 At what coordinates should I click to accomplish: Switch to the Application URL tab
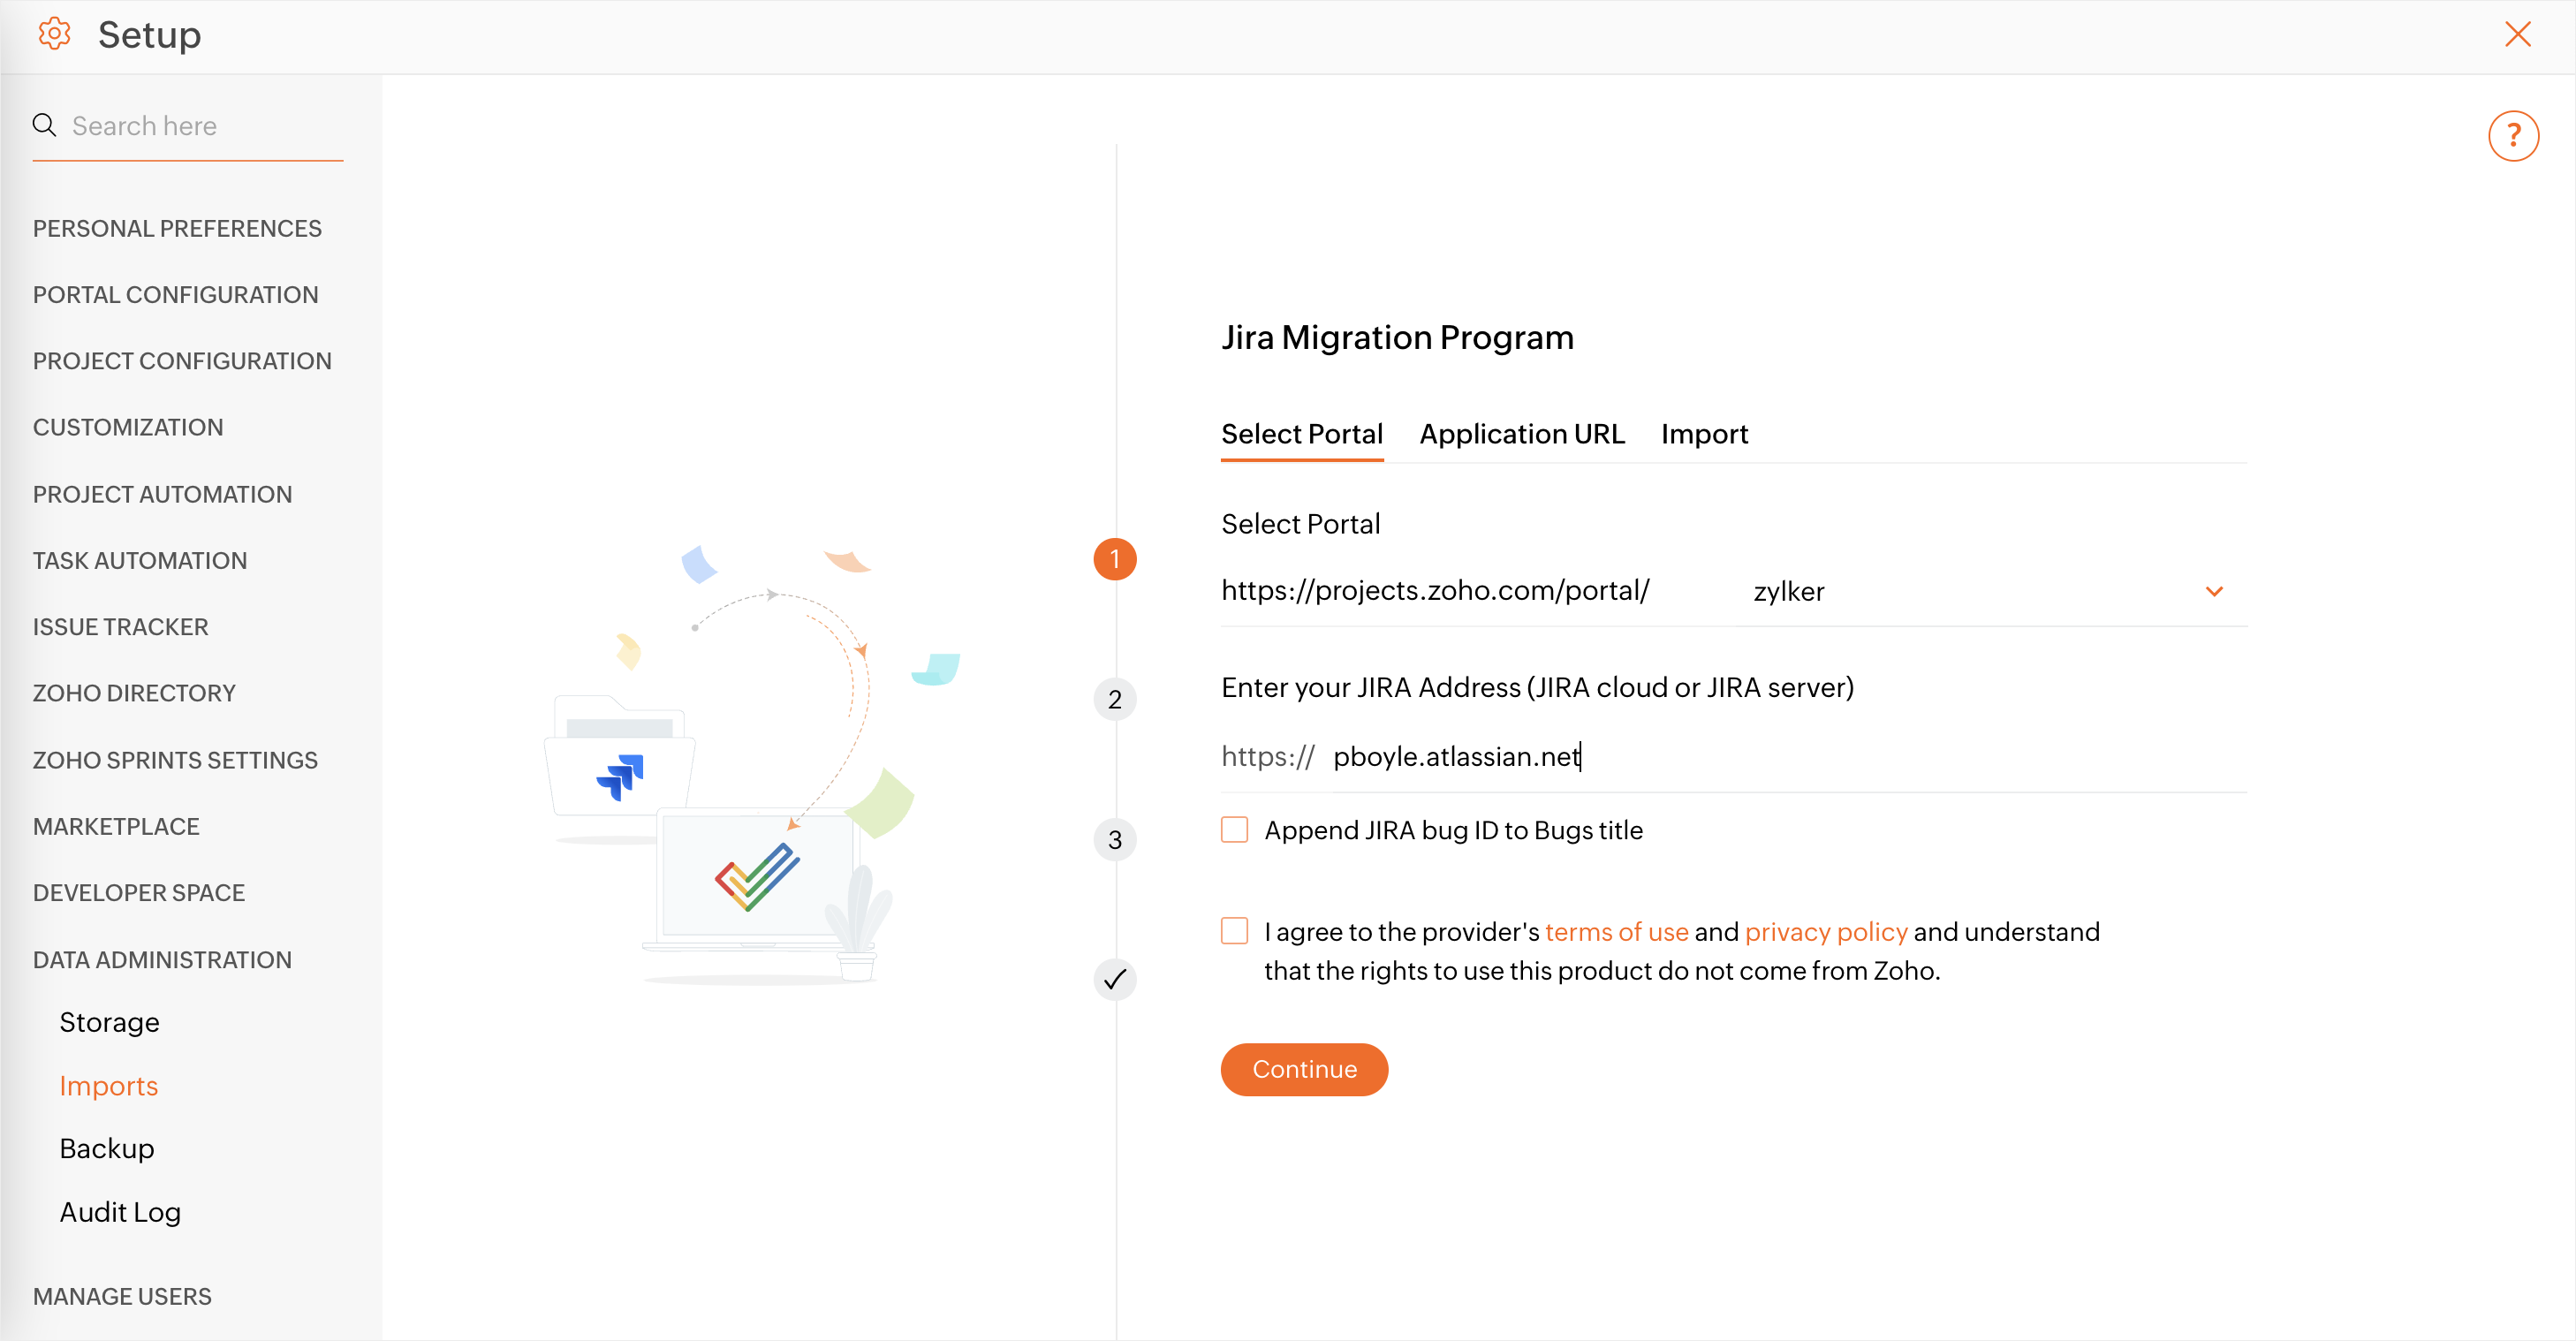point(1521,434)
